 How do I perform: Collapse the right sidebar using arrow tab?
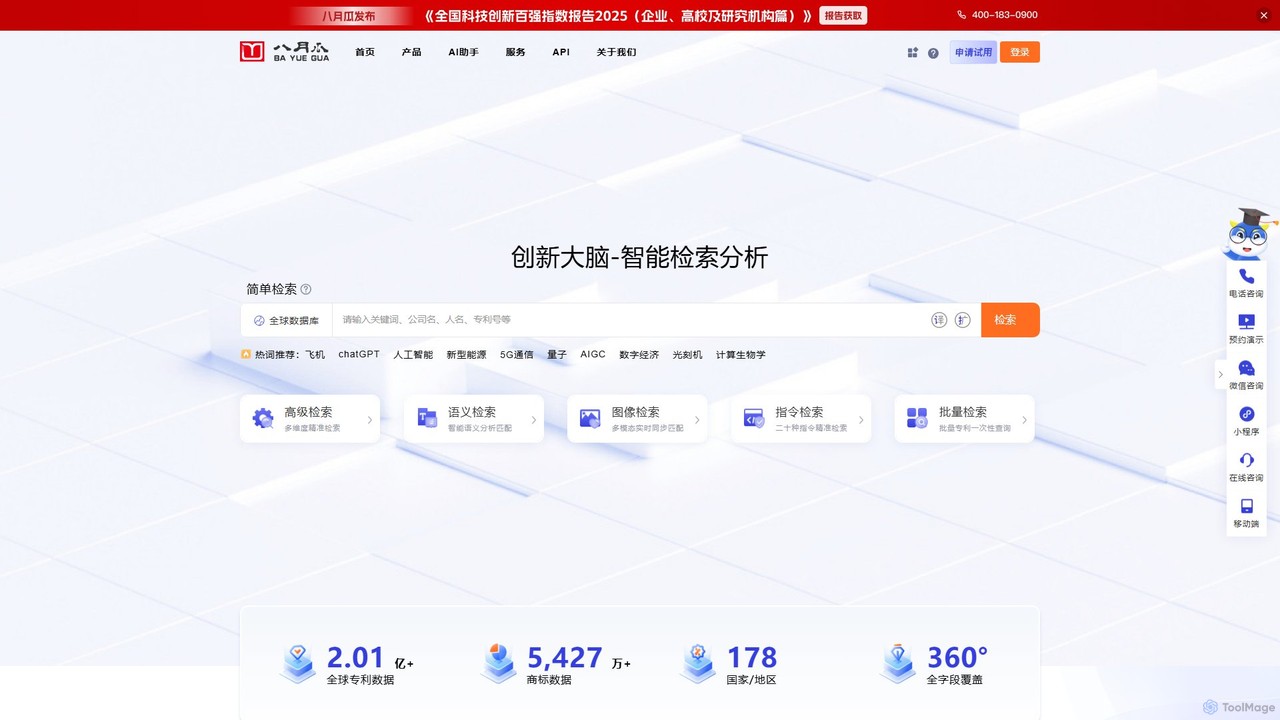click(x=1220, y=374)
